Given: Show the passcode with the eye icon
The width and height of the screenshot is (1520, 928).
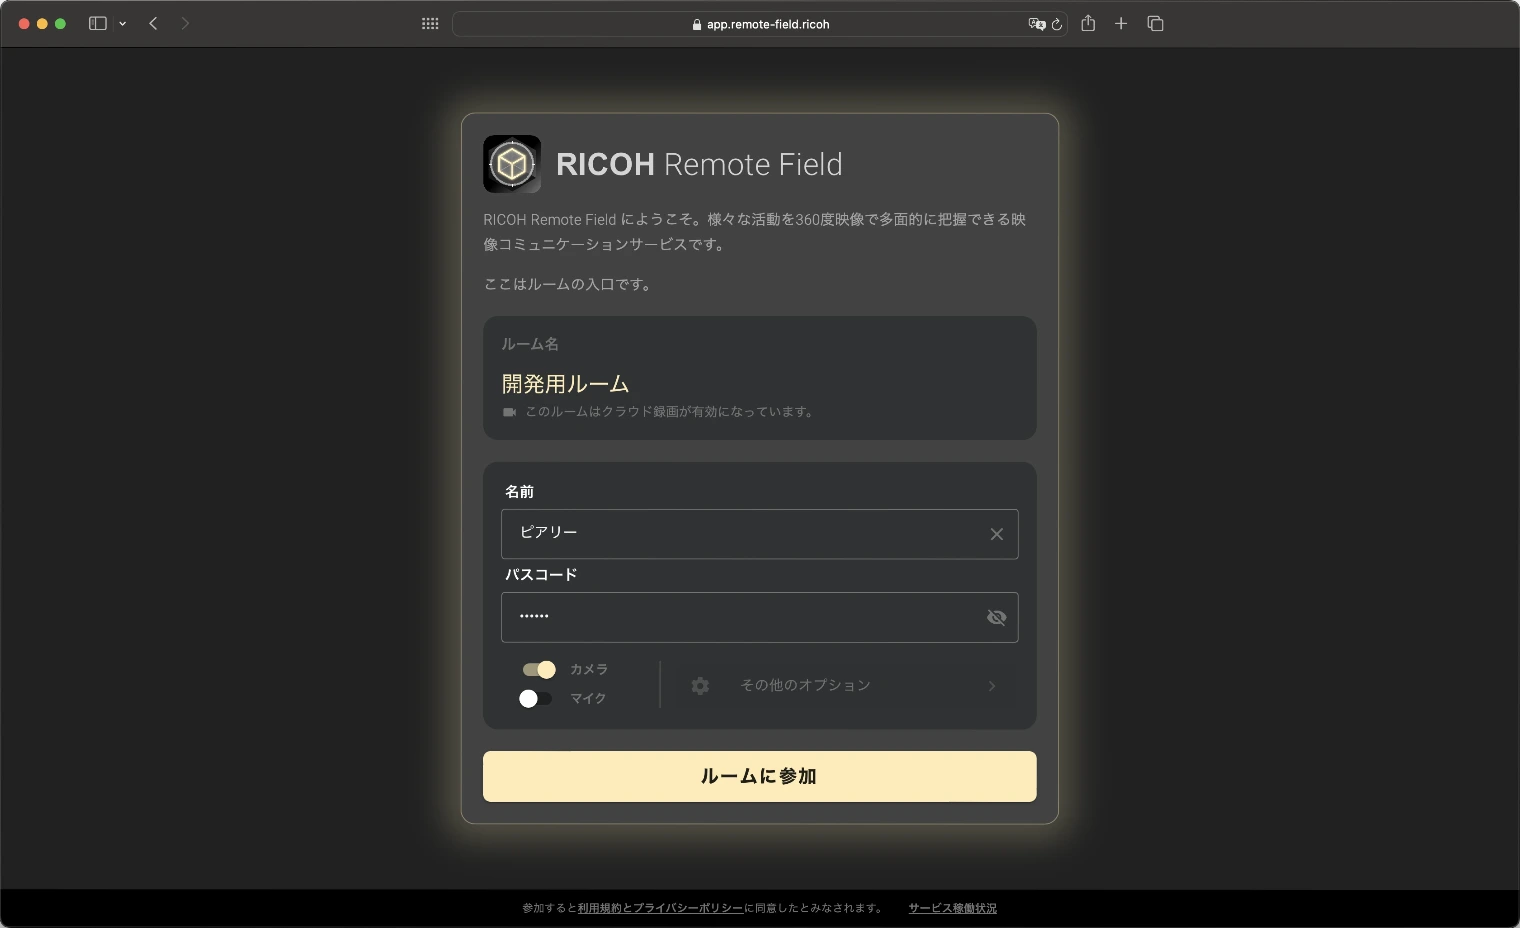Looking at the screenshot, I should click(x=996, y=617).
